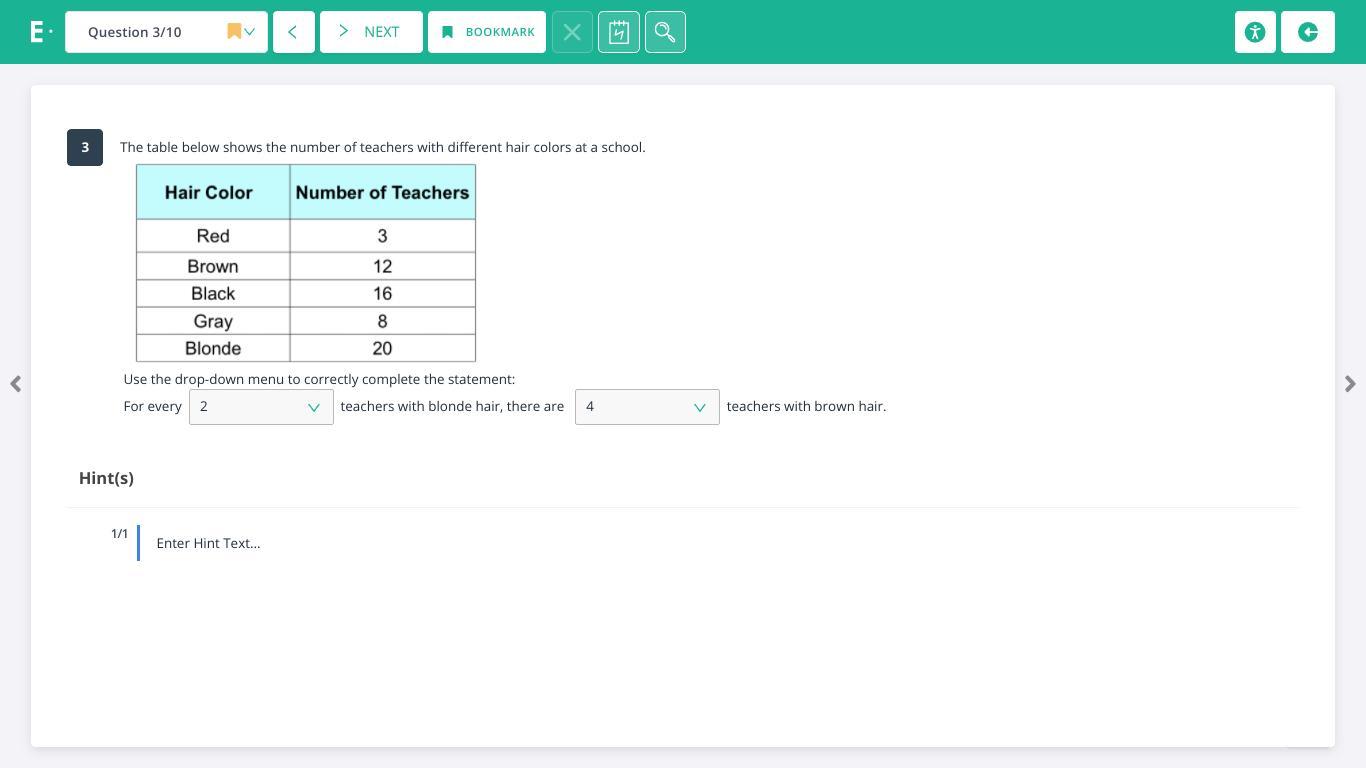The width and height of the screenshot is (1366, 768).
Task: Click the hint text field
Action: coord(208,543)
